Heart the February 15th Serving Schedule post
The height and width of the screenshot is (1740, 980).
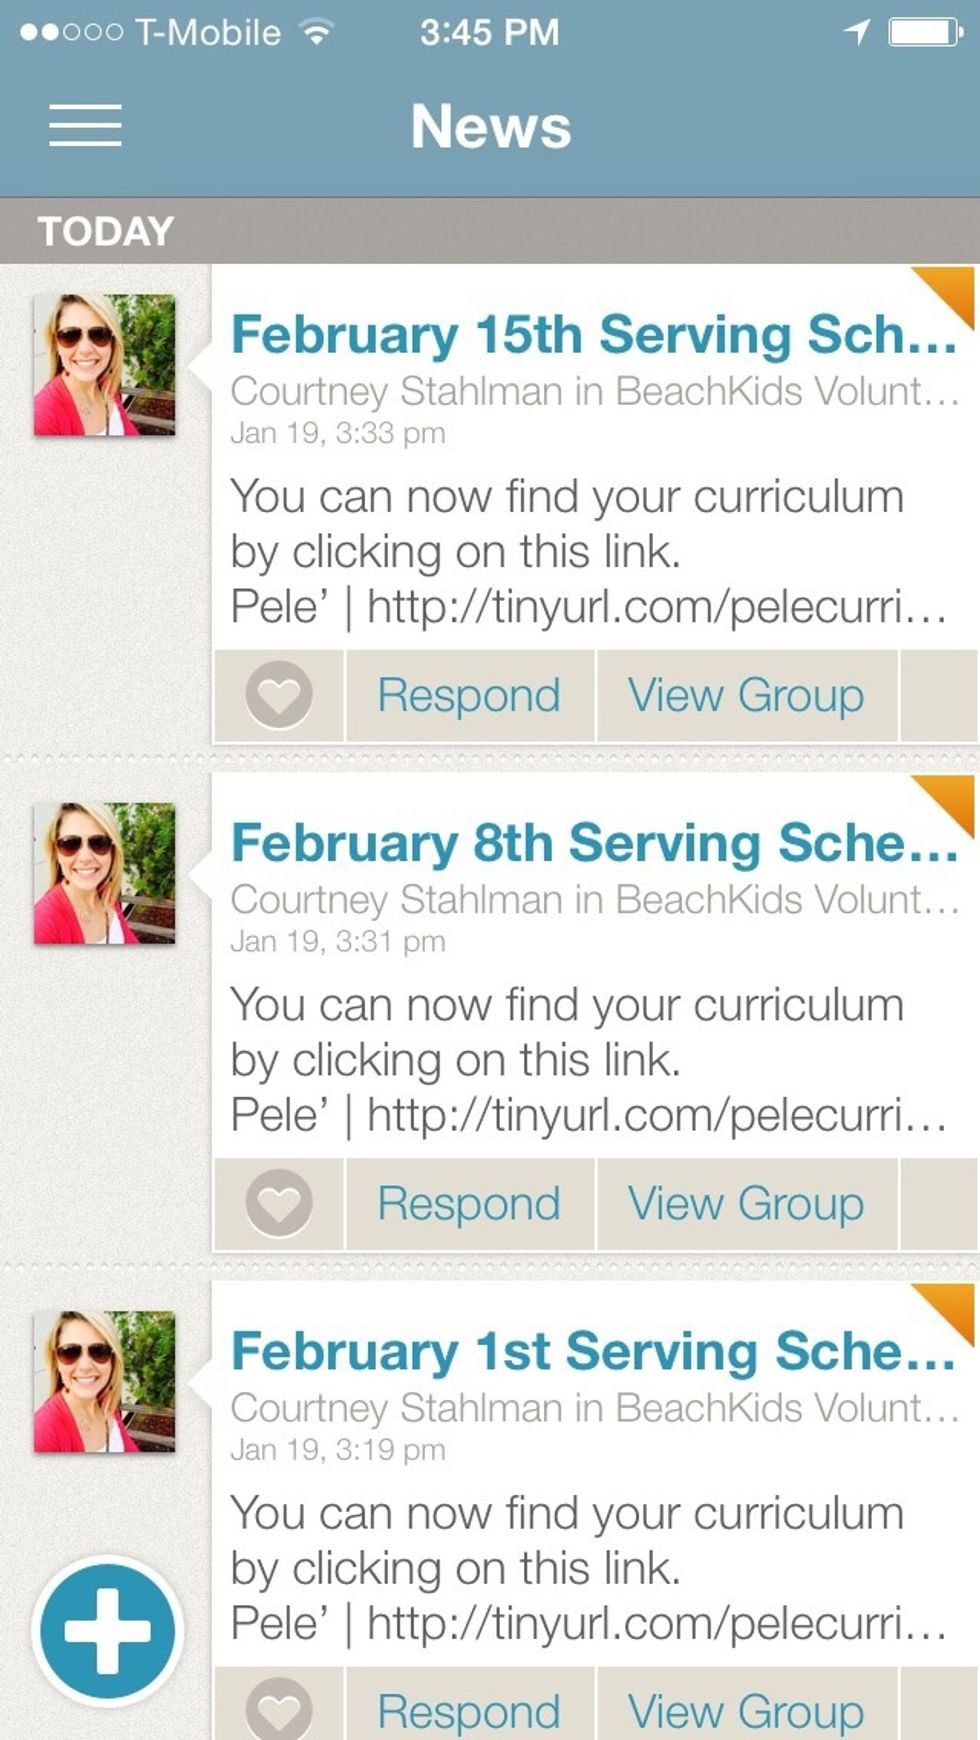(279, 695)
